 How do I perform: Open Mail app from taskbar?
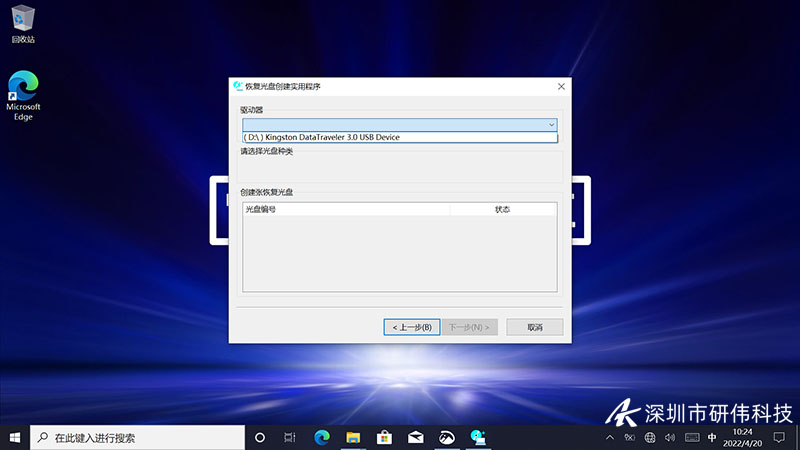[x=415, y=438]
